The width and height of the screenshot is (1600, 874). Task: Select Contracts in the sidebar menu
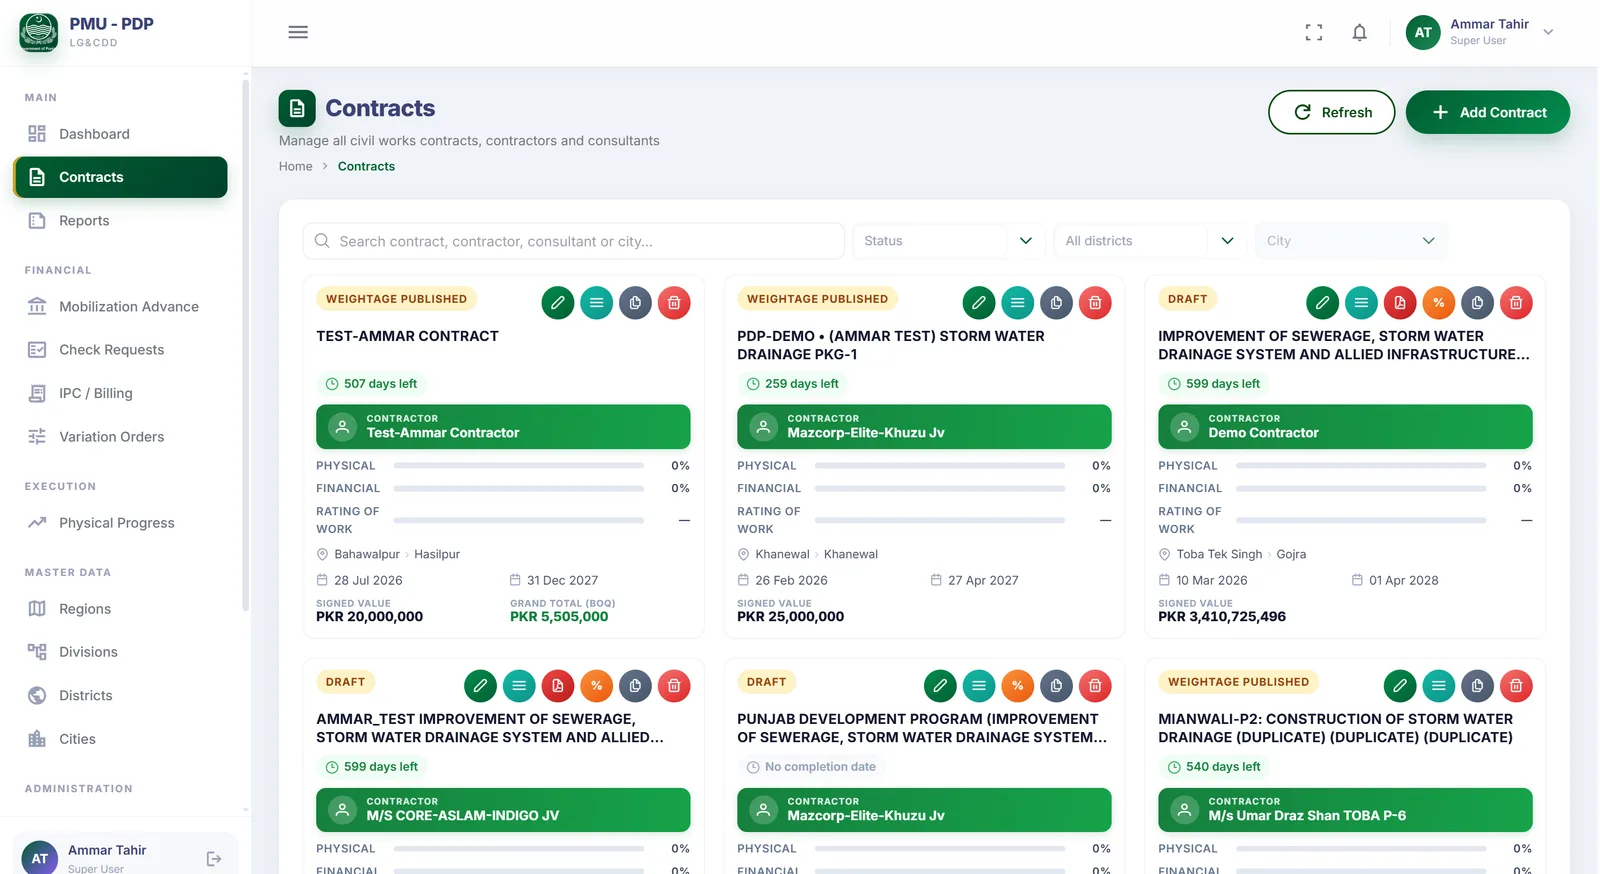[120, 177]
